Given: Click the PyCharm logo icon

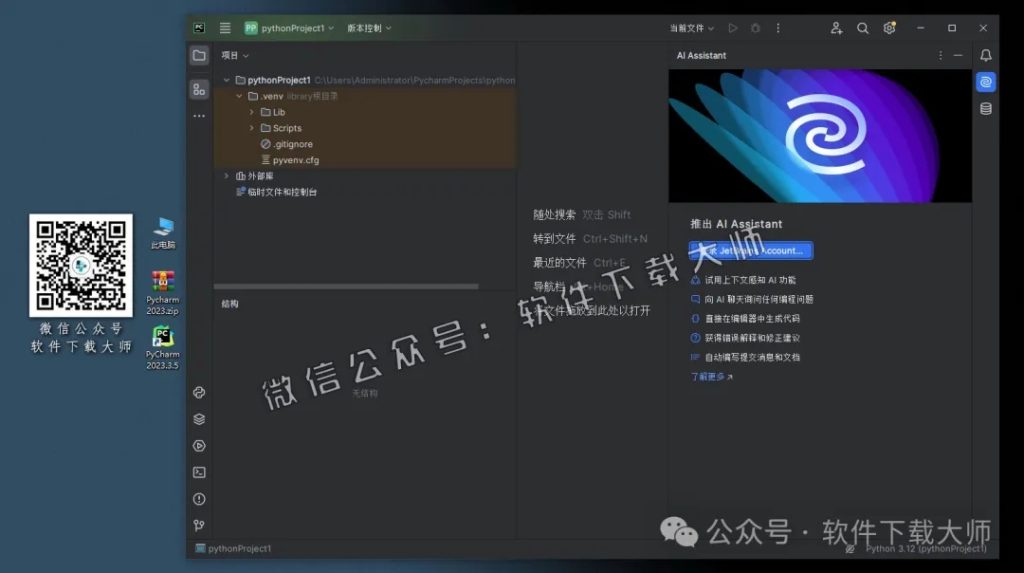Looking at the screenshot, I should [199, 28].
